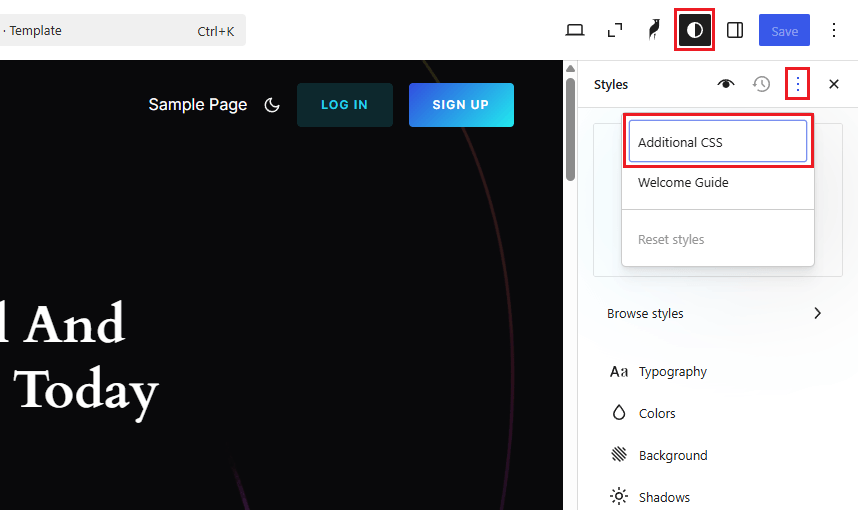
Task: Click the feather plugin icon in toolbar
Action: (x=654, y=30)
